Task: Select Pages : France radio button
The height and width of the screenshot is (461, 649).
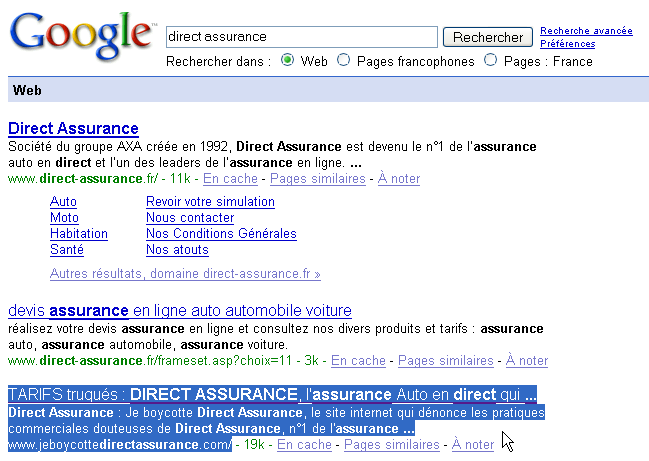Action: [490, 60]
